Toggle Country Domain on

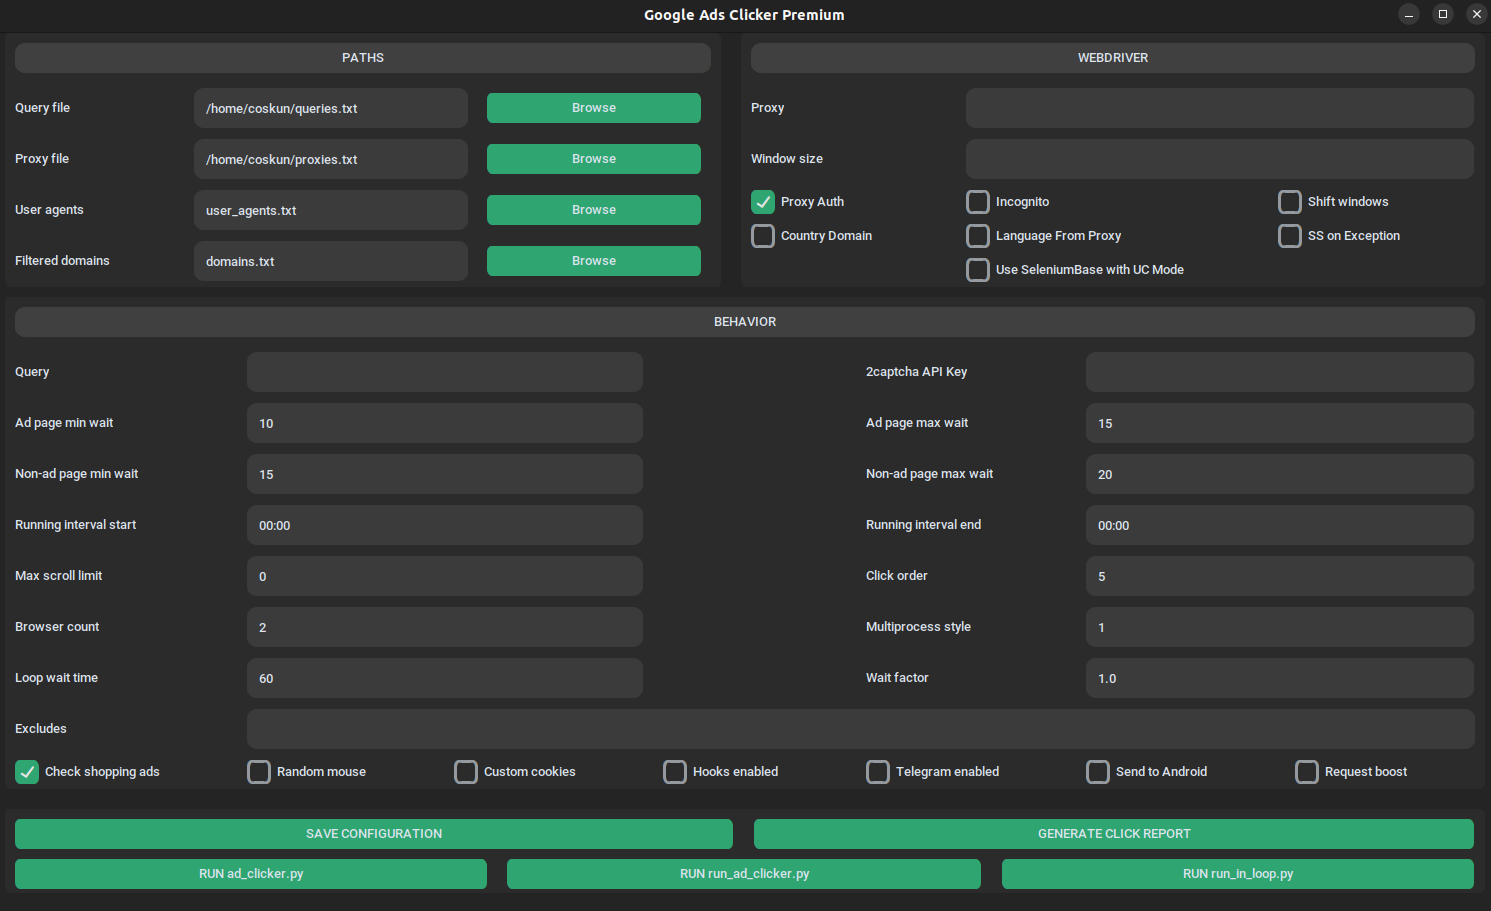click(x=763, y=235)
